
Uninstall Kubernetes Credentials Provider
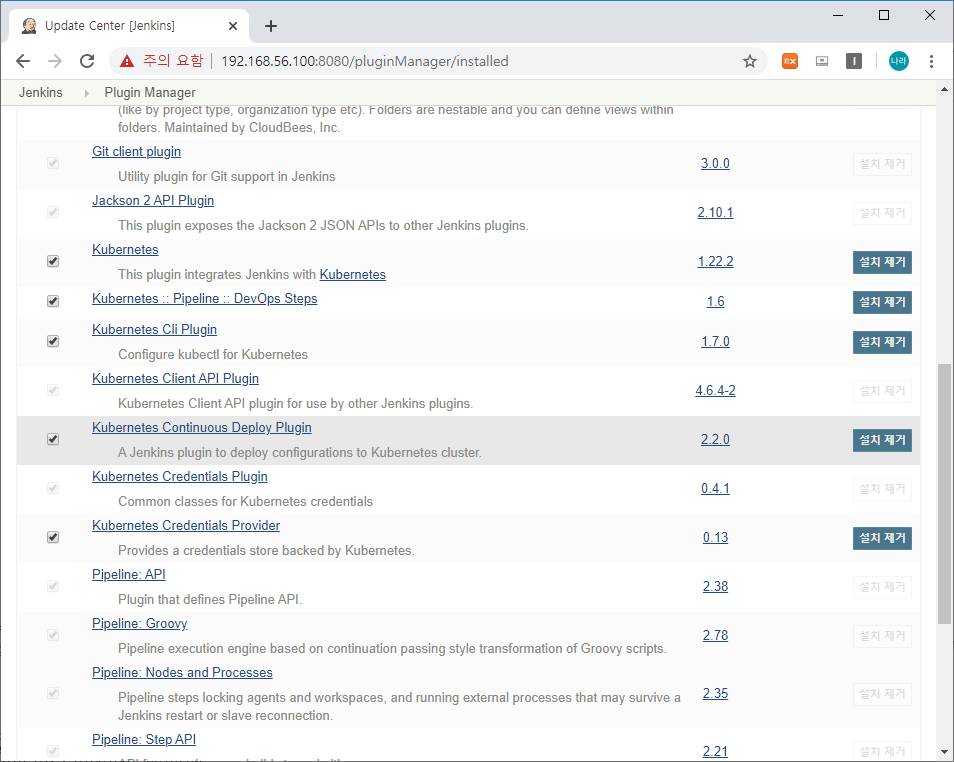[x=882, y=538]
